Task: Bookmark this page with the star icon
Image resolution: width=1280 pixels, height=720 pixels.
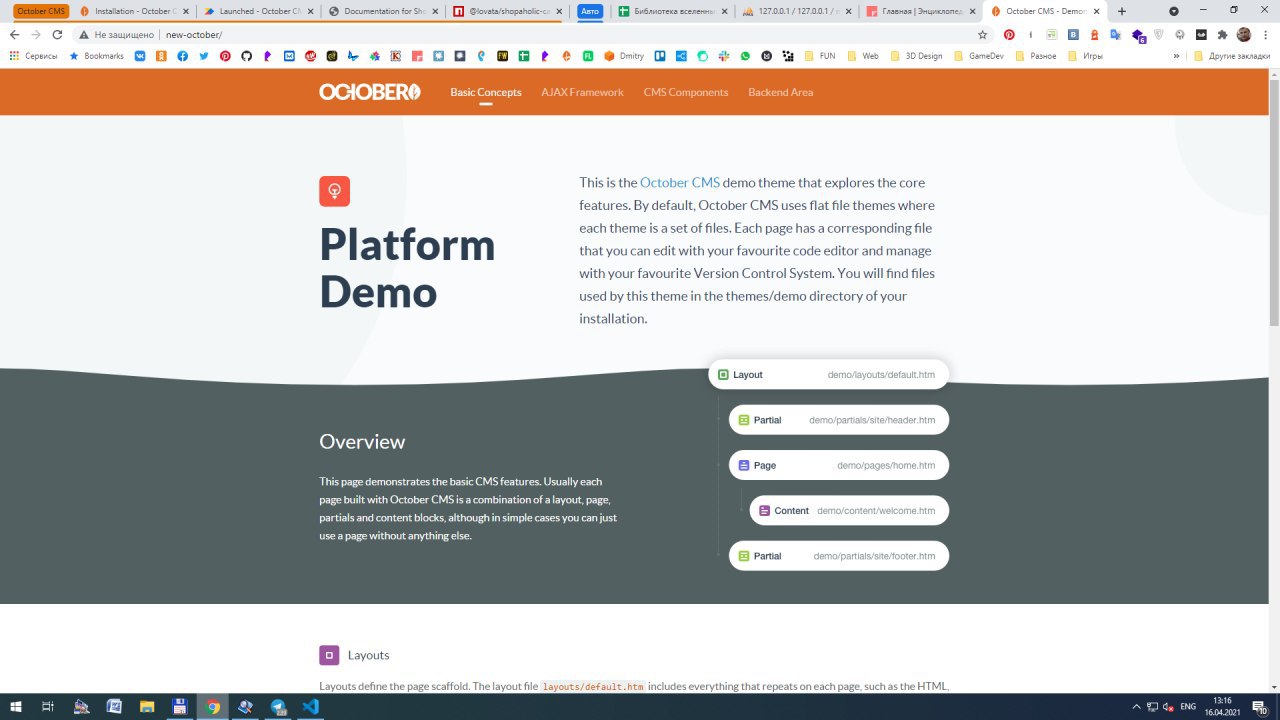Action: coord(983,34)
